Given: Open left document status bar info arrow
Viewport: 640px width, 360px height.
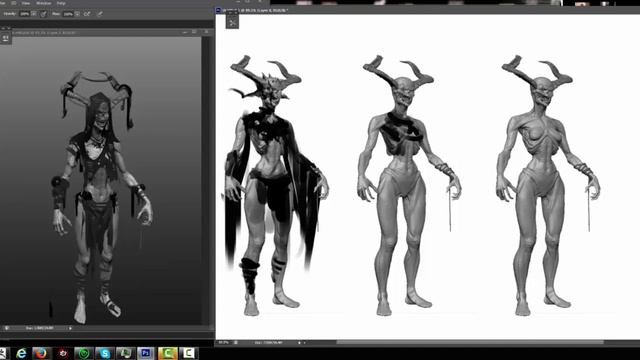Looking at the screenshot, I should click(70, 328).
